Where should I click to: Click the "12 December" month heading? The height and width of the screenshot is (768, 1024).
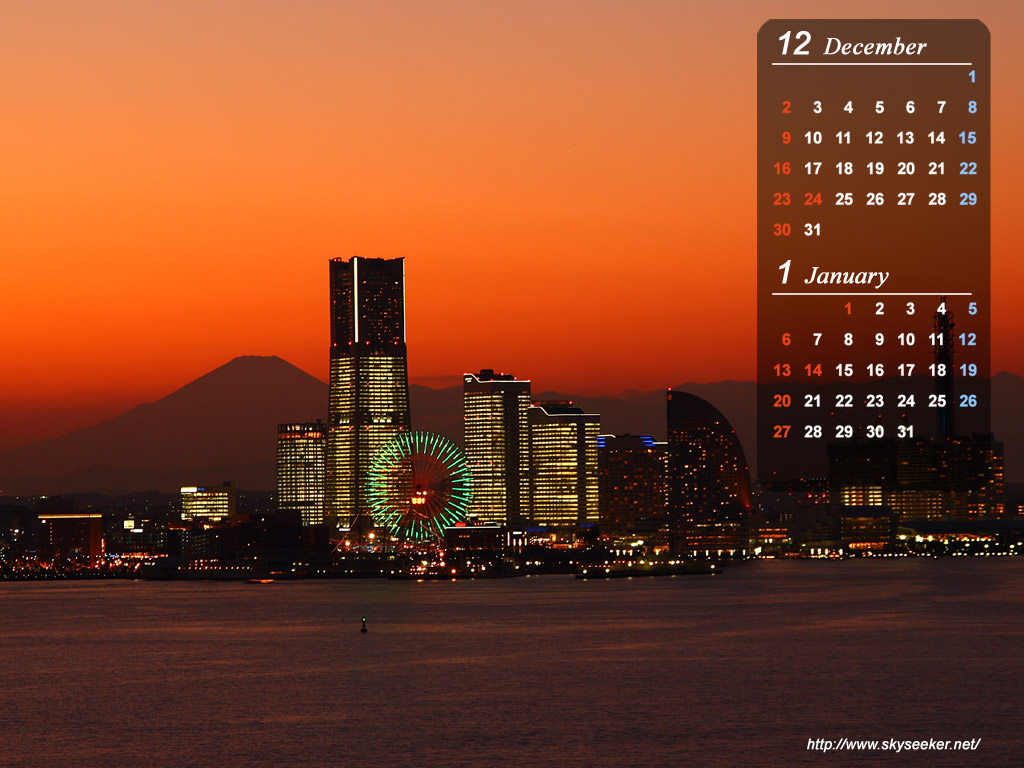852,45
